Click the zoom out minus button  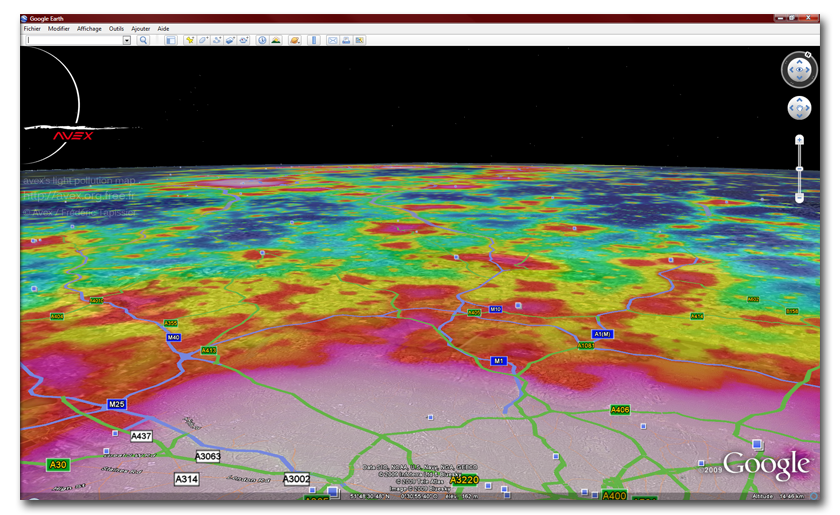click(799, 198)
